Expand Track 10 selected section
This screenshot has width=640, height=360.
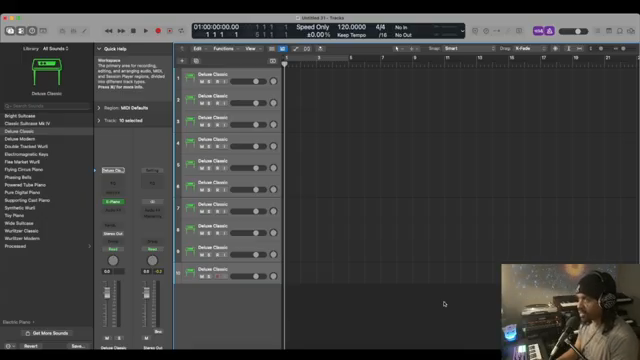pyautogui.click(x=99, y=121)
